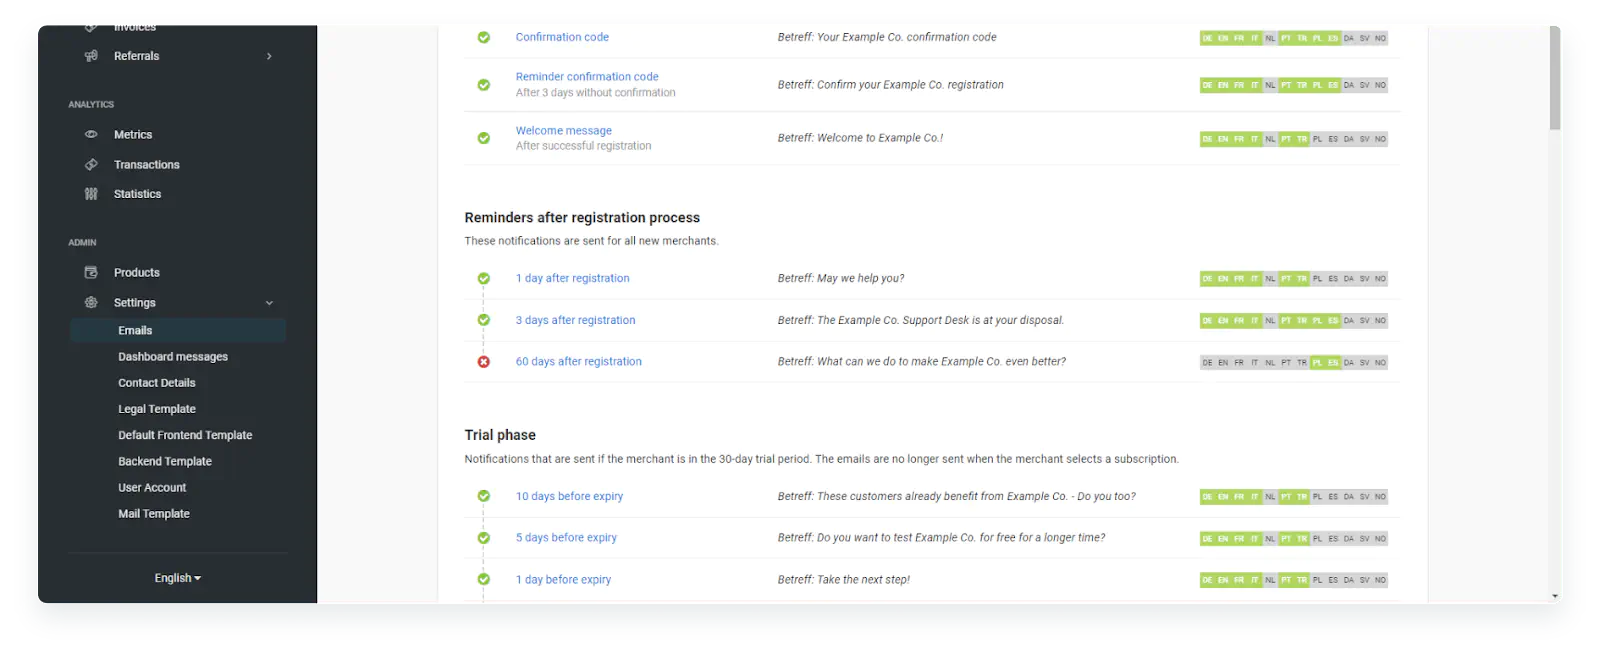
Task: Collapse the Settings submenu chevron
Action: 269,303
